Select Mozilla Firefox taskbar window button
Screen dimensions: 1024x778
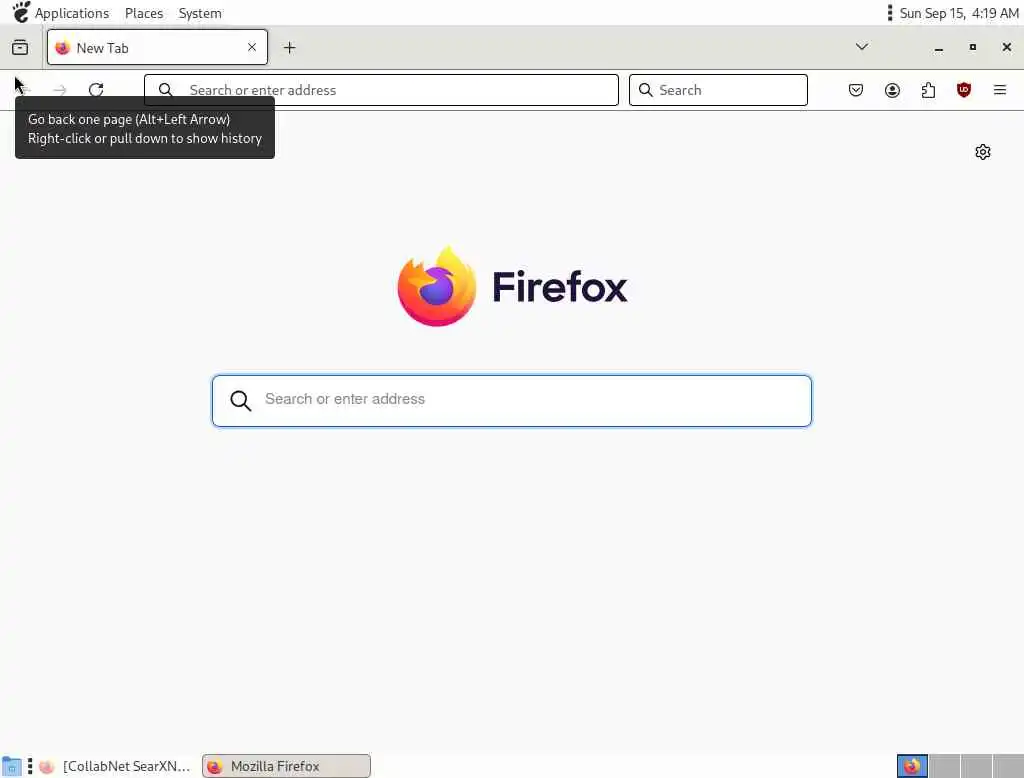(x=287, y=766)
